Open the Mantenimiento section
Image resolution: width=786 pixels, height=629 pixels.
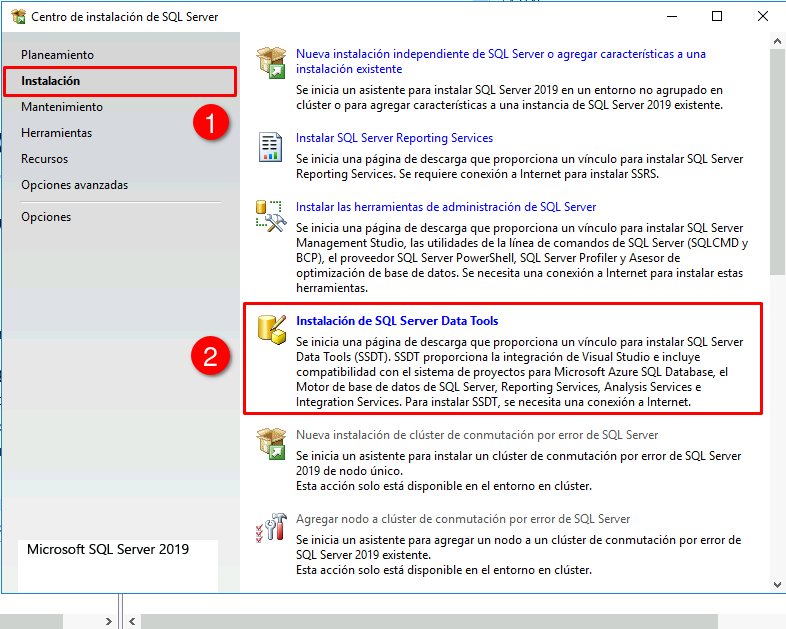pos(62,107)
